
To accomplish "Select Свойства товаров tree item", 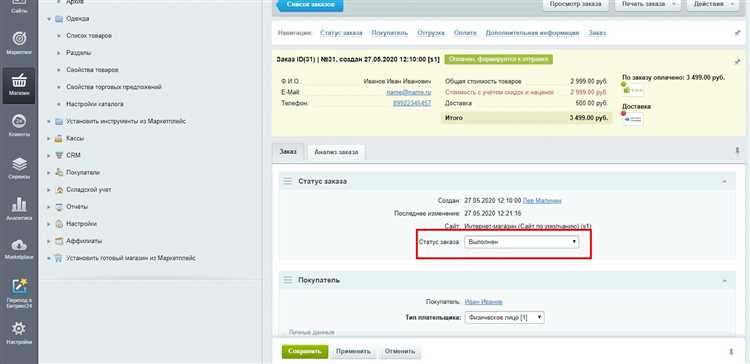I will pos(92,70).
